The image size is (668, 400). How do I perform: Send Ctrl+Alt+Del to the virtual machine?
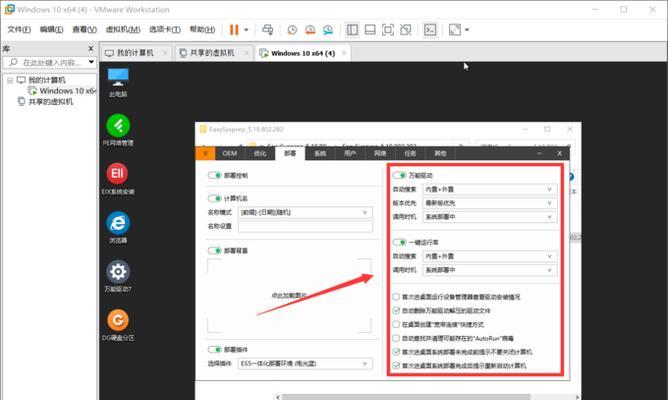click(268, 29)
